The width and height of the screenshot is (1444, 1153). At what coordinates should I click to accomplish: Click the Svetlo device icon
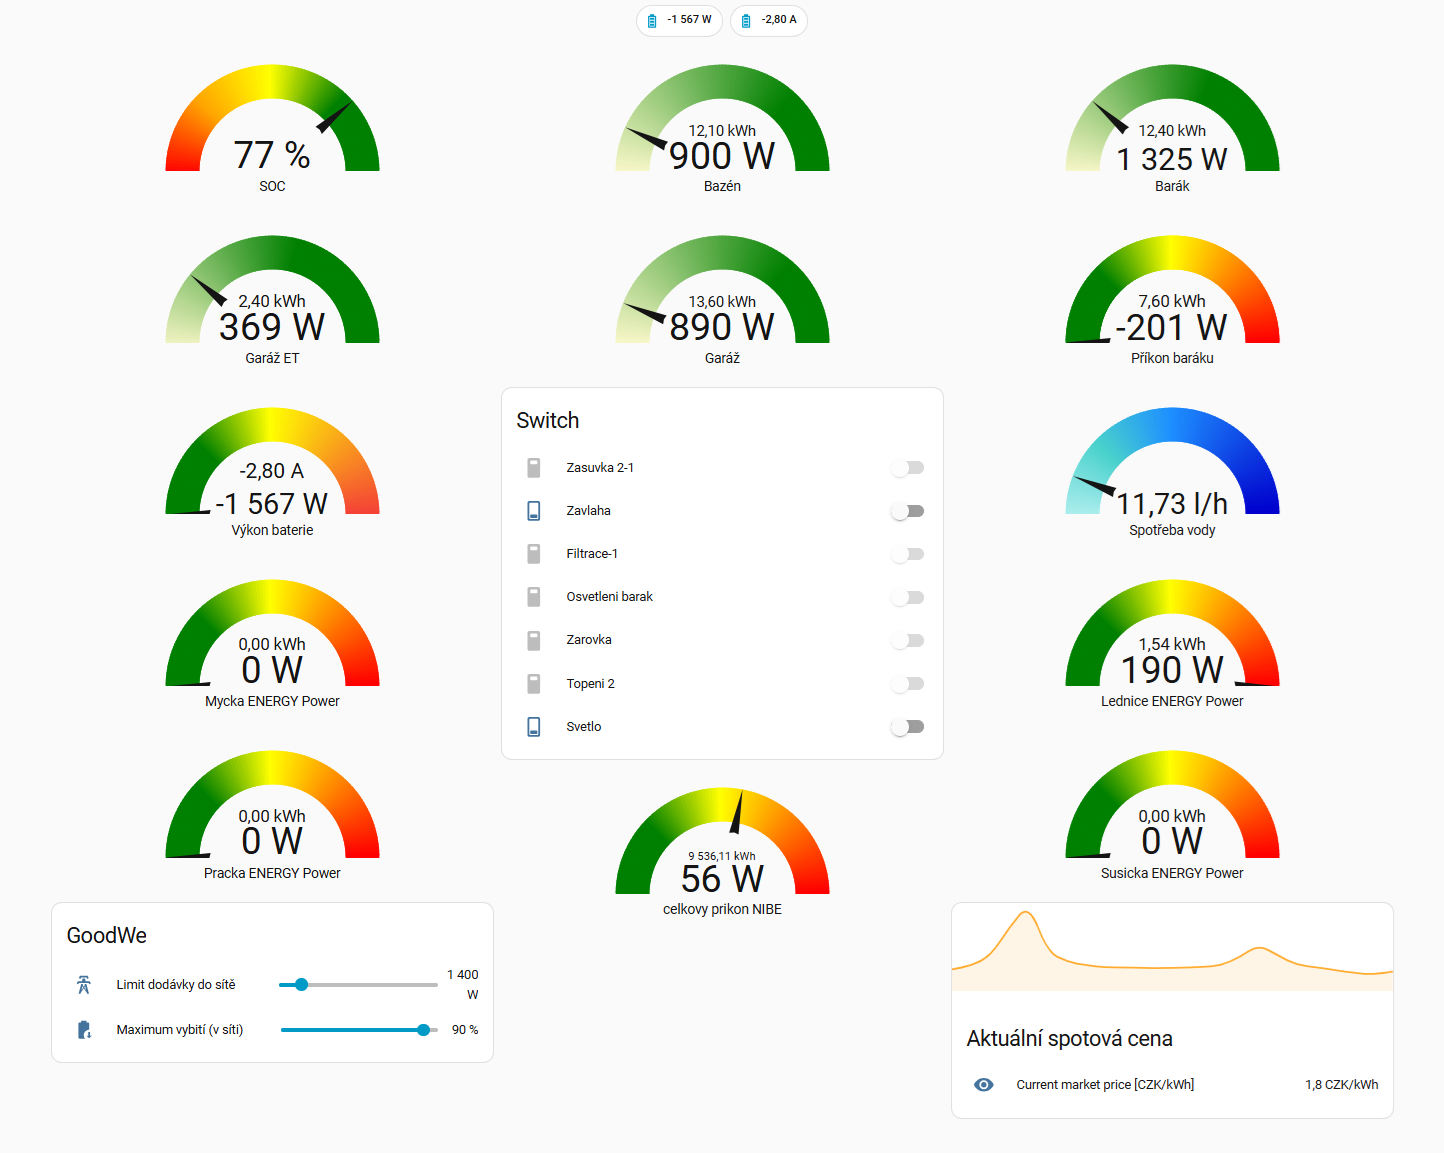pos(534,727)
